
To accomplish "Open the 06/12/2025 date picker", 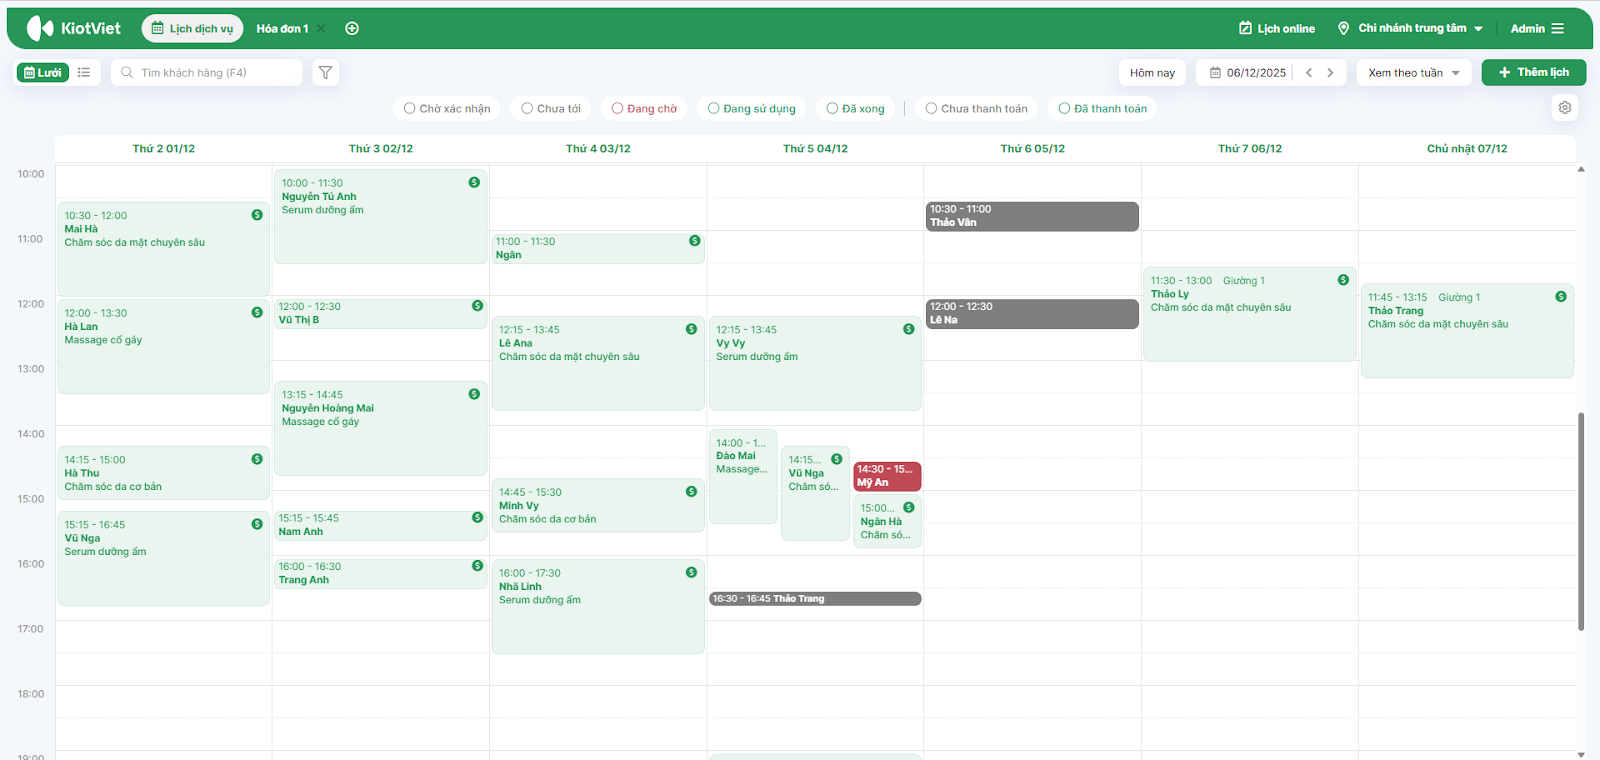I will pos(1248,73).
